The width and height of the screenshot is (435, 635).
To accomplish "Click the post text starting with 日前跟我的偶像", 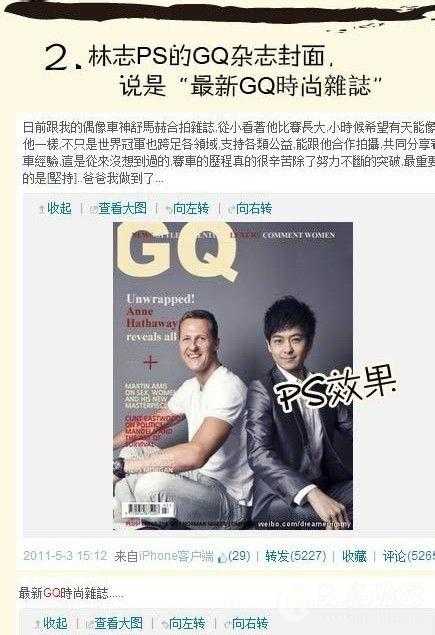I will click(229, 153).
